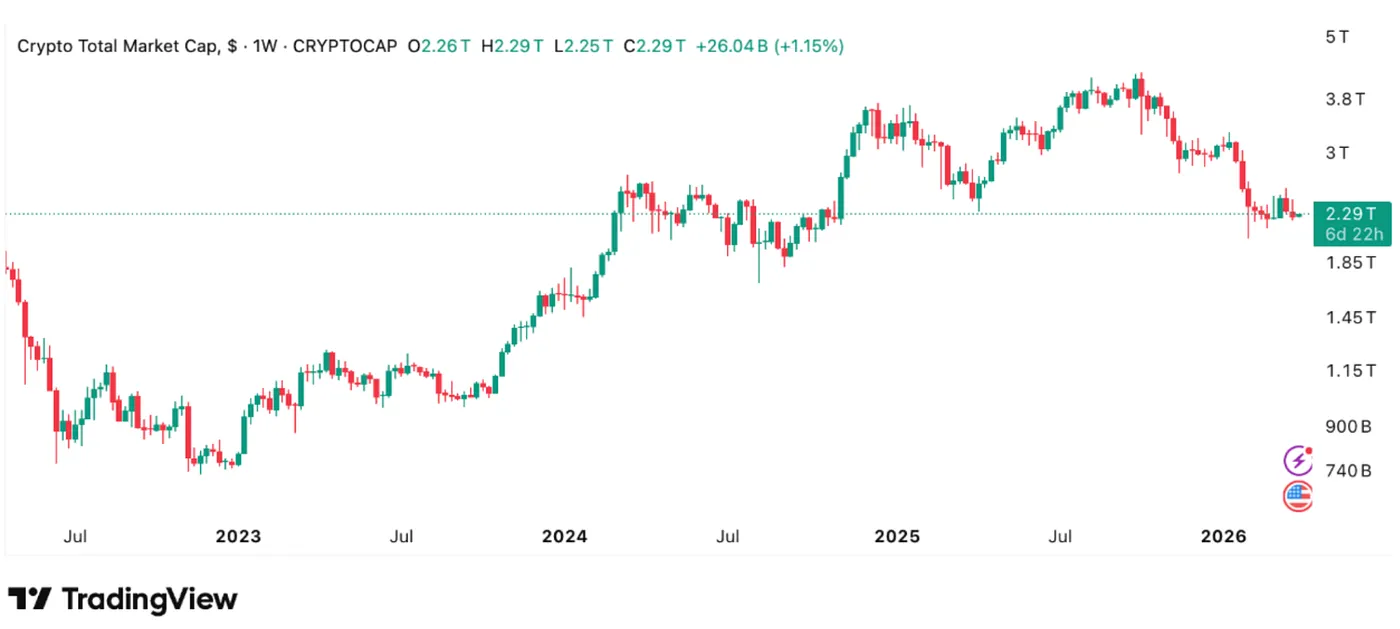Select the 2026 time axis label
The width and height of the screenshot is (1400, 629).
[1223, 536]
